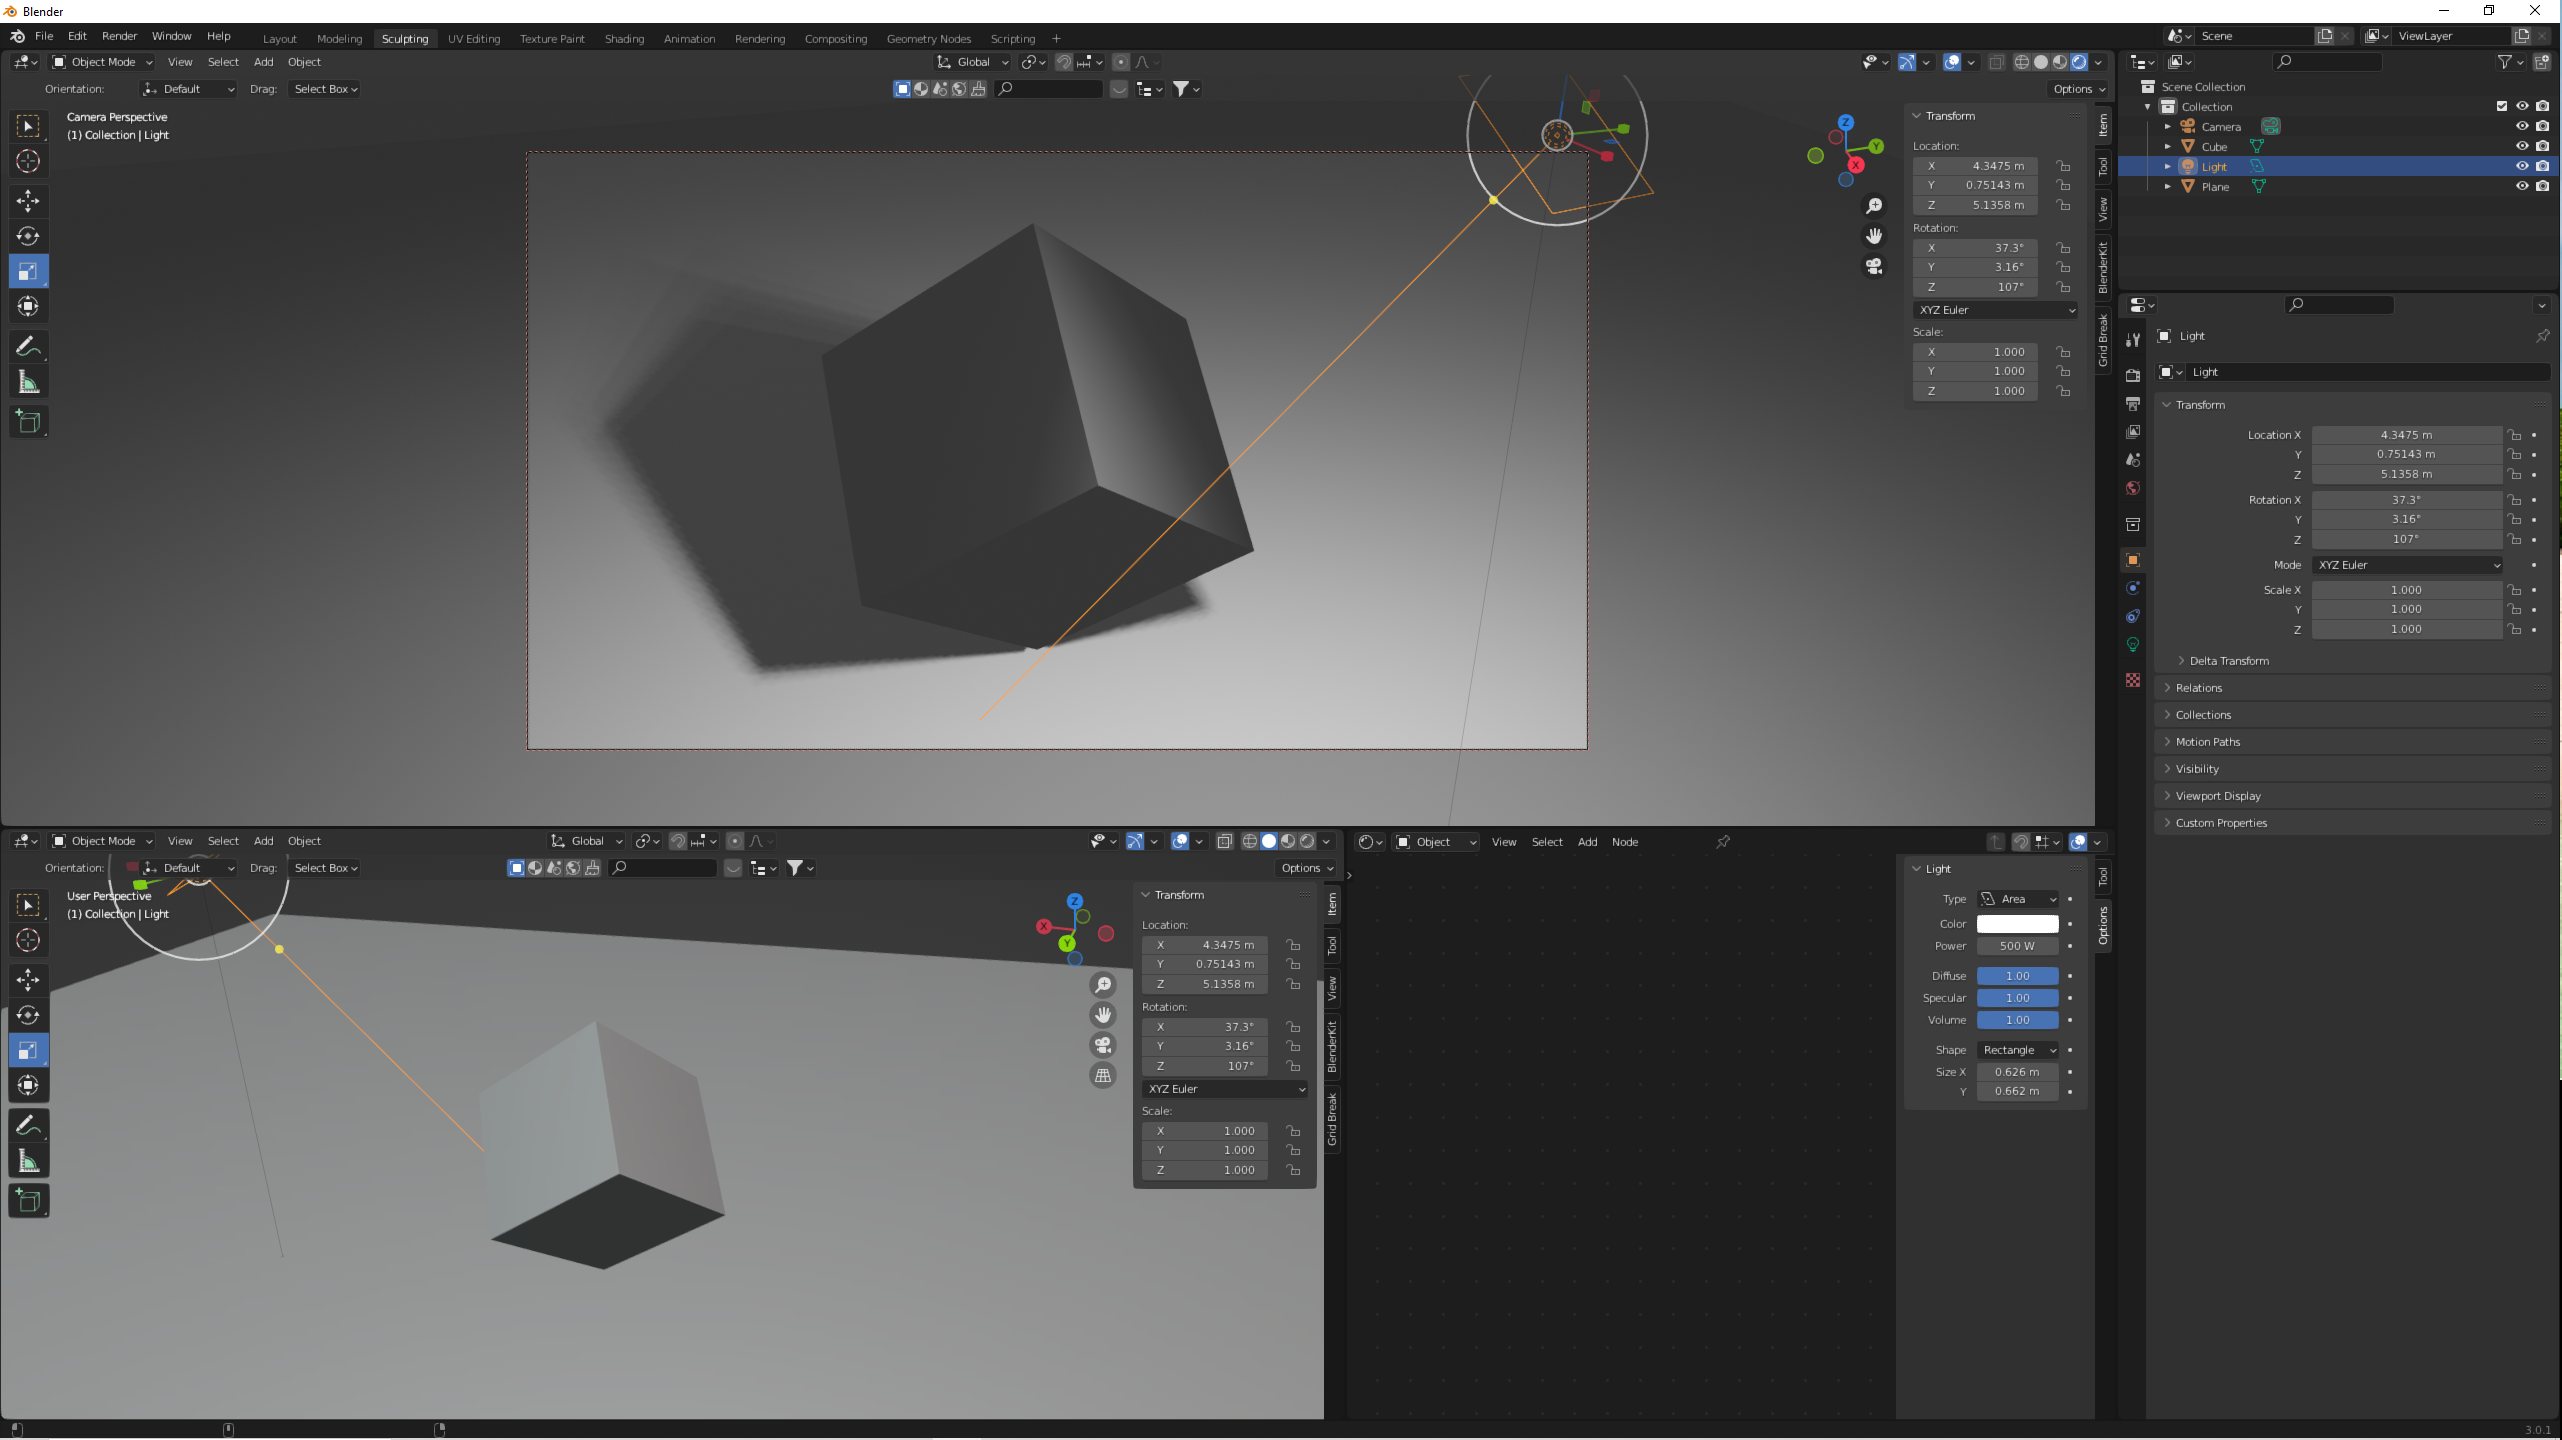The height and width of the screenshot is (1440, 2562).
Task: Uncheck the Collection exclude checkbox
Action: point(2501,106)
